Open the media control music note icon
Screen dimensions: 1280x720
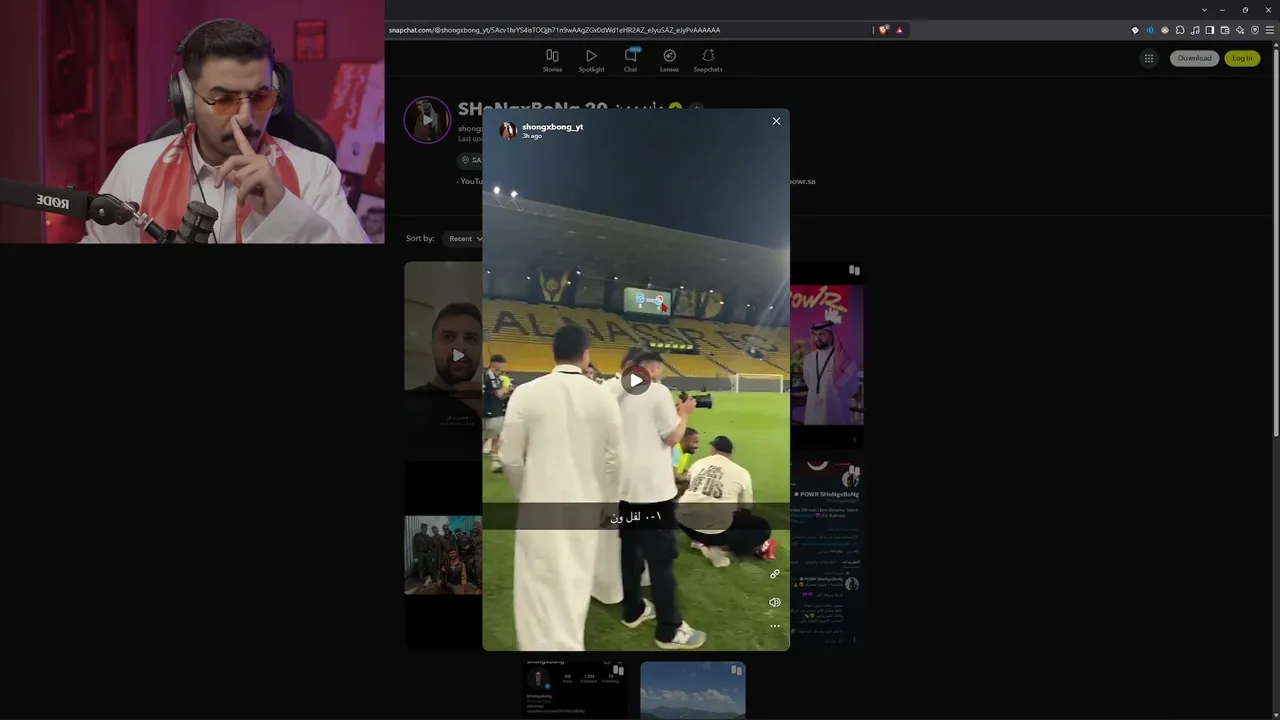click(x=1195, y=30)
